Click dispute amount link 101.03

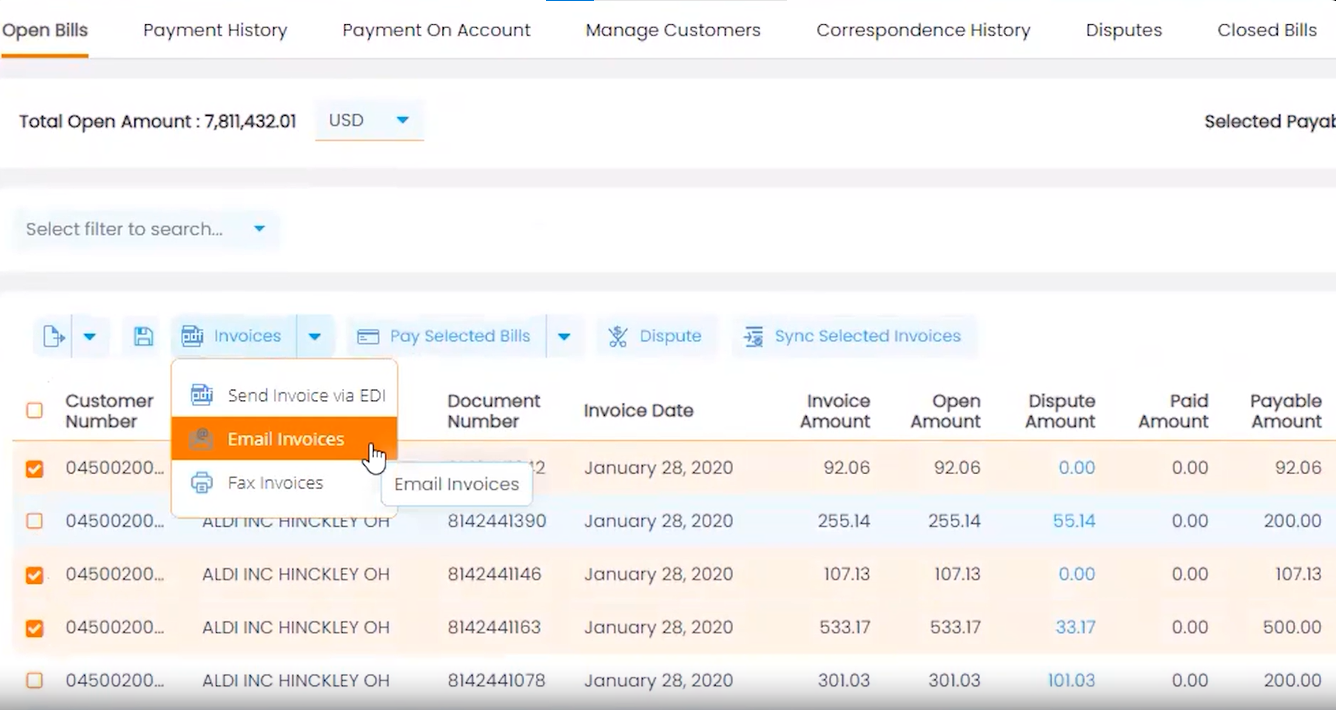point(1071,680)
